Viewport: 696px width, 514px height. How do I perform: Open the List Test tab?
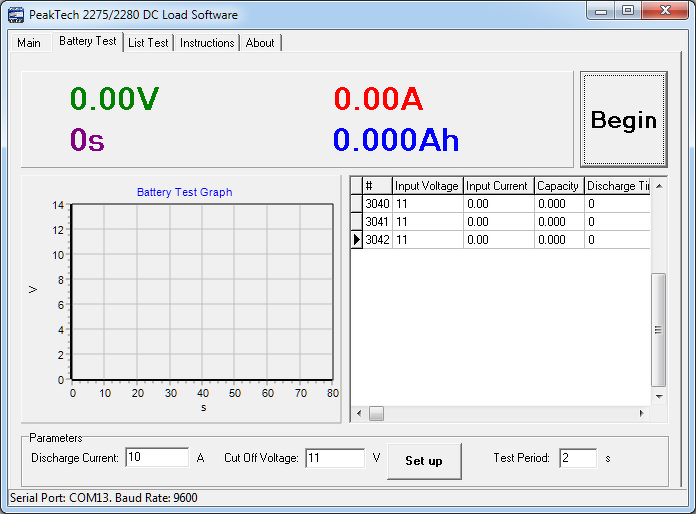tap(148, 43)
